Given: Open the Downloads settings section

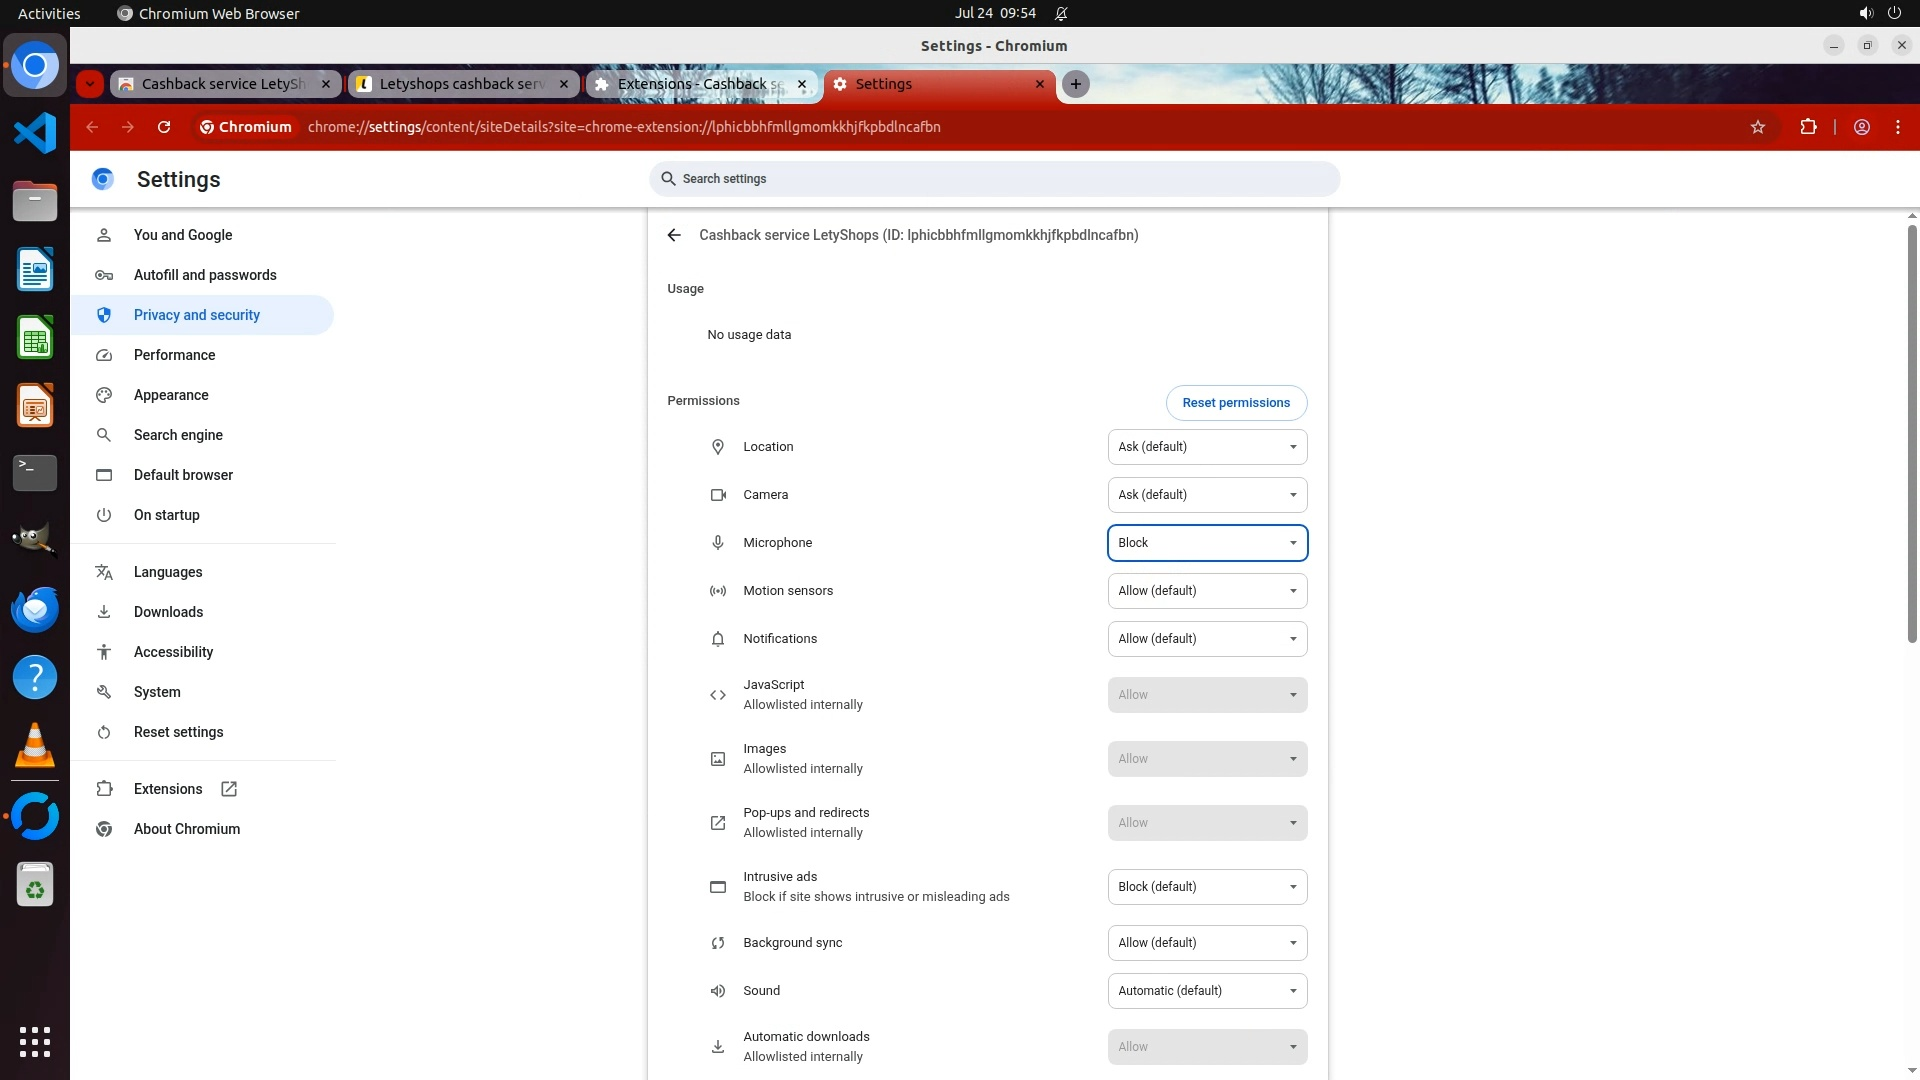Looking at the screenshot, I should (x=168, y=612).
